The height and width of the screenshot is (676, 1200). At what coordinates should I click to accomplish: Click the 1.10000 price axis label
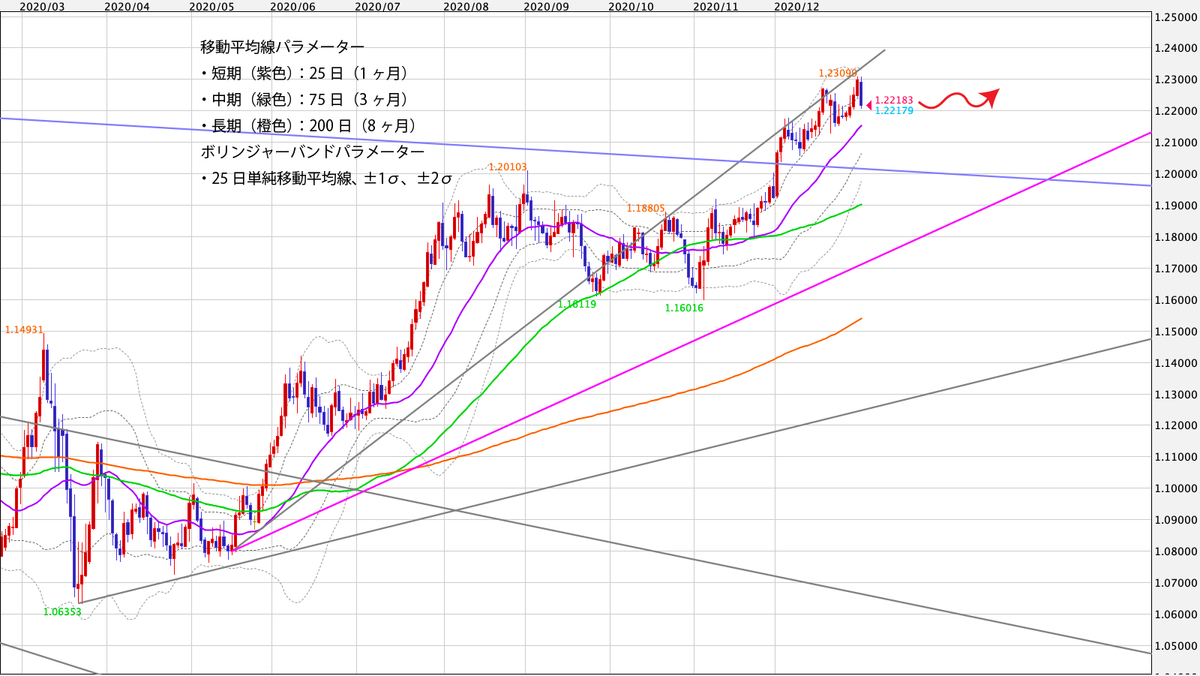pos(1175,490)
